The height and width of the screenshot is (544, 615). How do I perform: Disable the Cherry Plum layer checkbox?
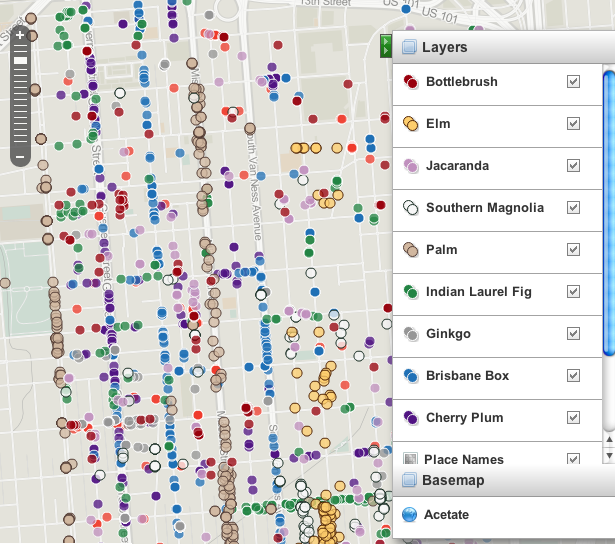[x=573, y=418]
